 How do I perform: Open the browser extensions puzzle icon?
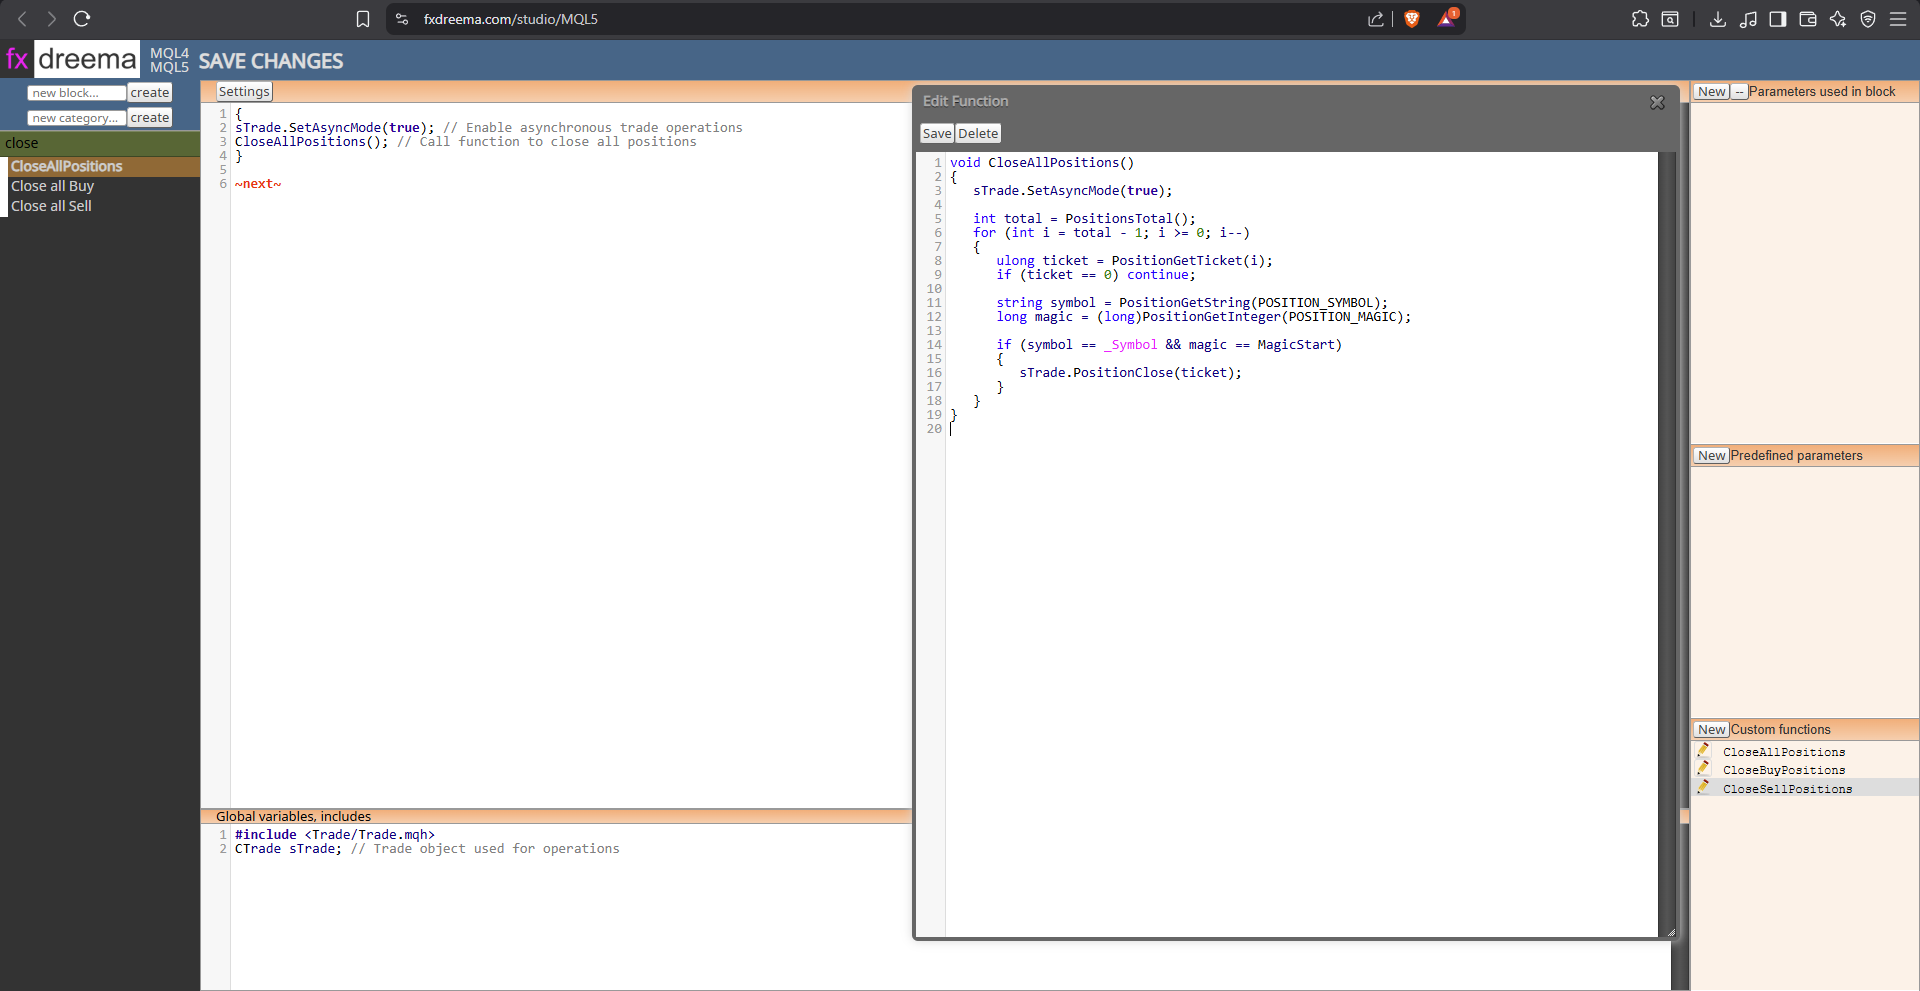1640,19
